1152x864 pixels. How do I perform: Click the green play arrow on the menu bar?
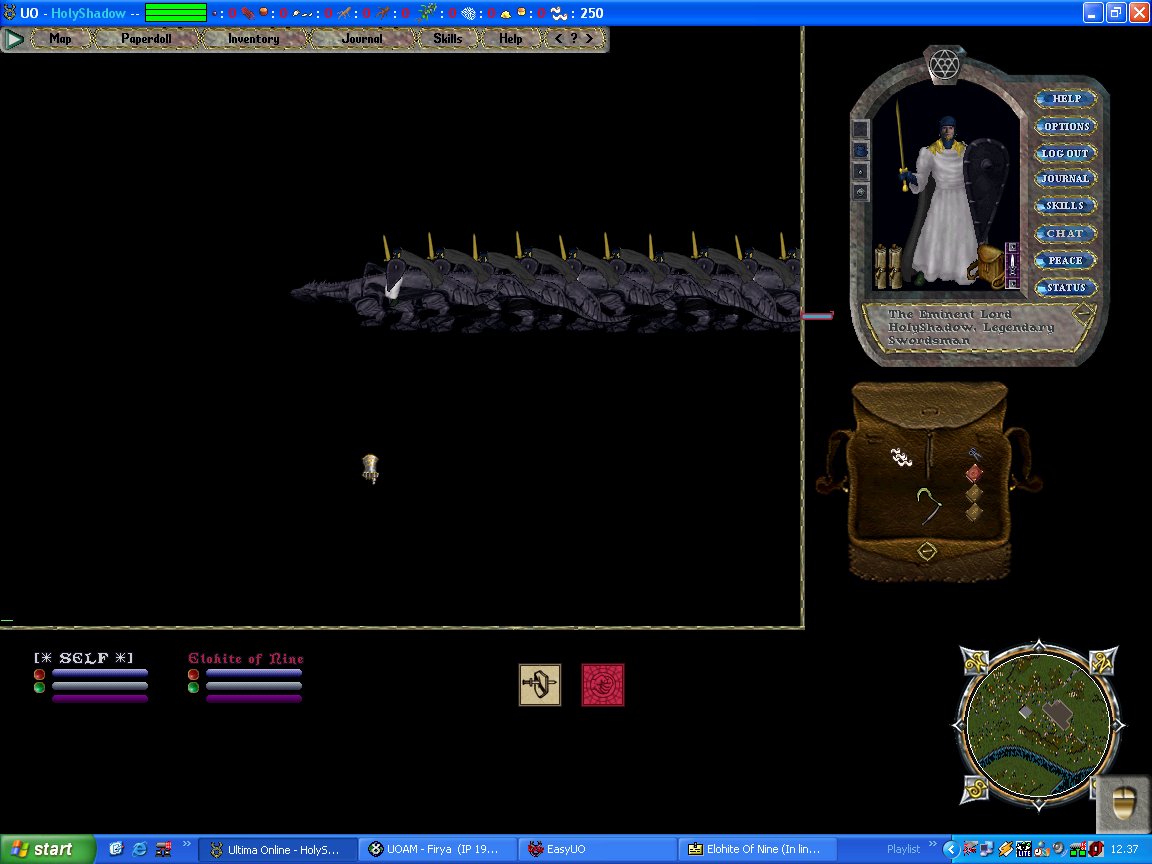(x=13, y=39)
